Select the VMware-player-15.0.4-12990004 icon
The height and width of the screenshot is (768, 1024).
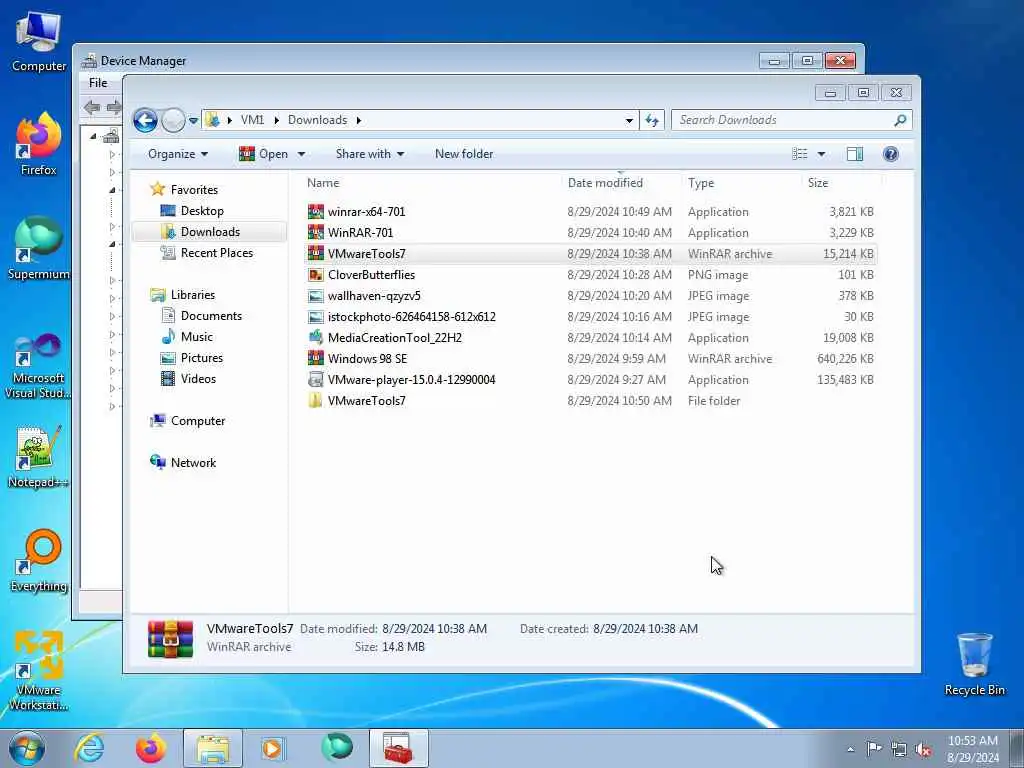tap(316, 379)
